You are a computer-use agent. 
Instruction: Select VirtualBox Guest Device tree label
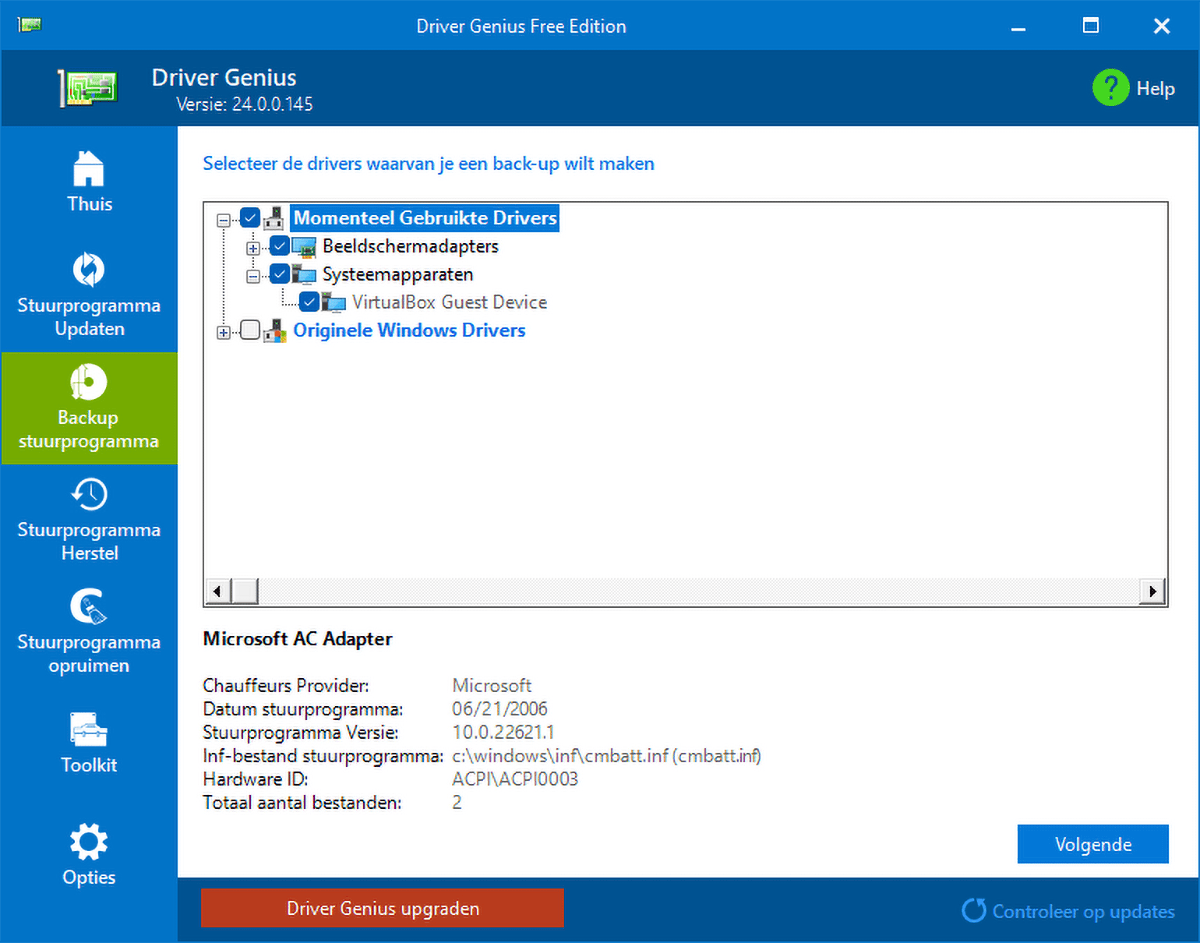pos(450,302)
